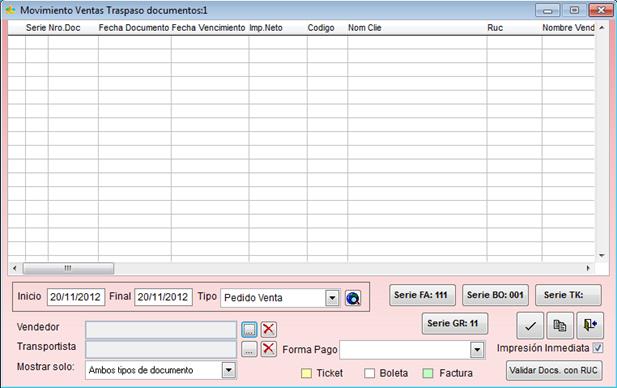617x388 pixels.
Task: Close the Movimiento Ventas window
Action: 601,10
